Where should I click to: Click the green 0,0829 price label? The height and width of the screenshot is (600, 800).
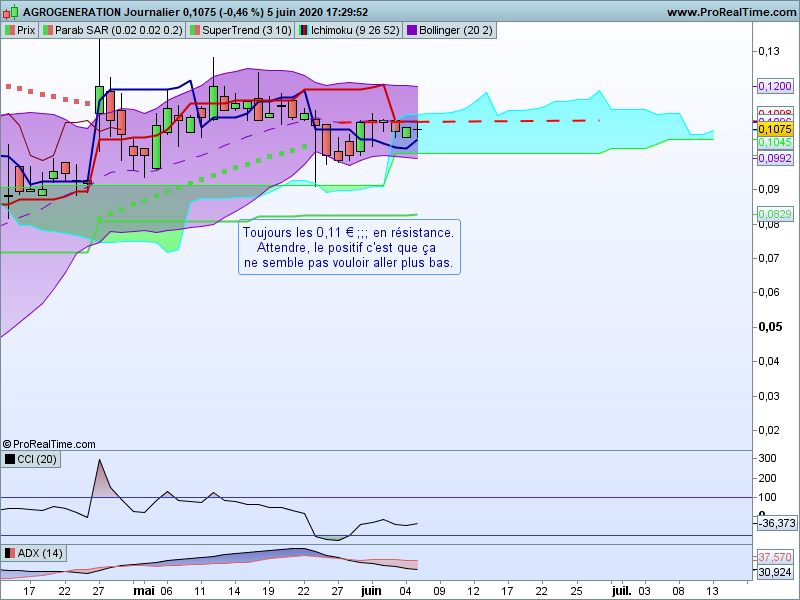pyautogui.click(x=774, y=214)
